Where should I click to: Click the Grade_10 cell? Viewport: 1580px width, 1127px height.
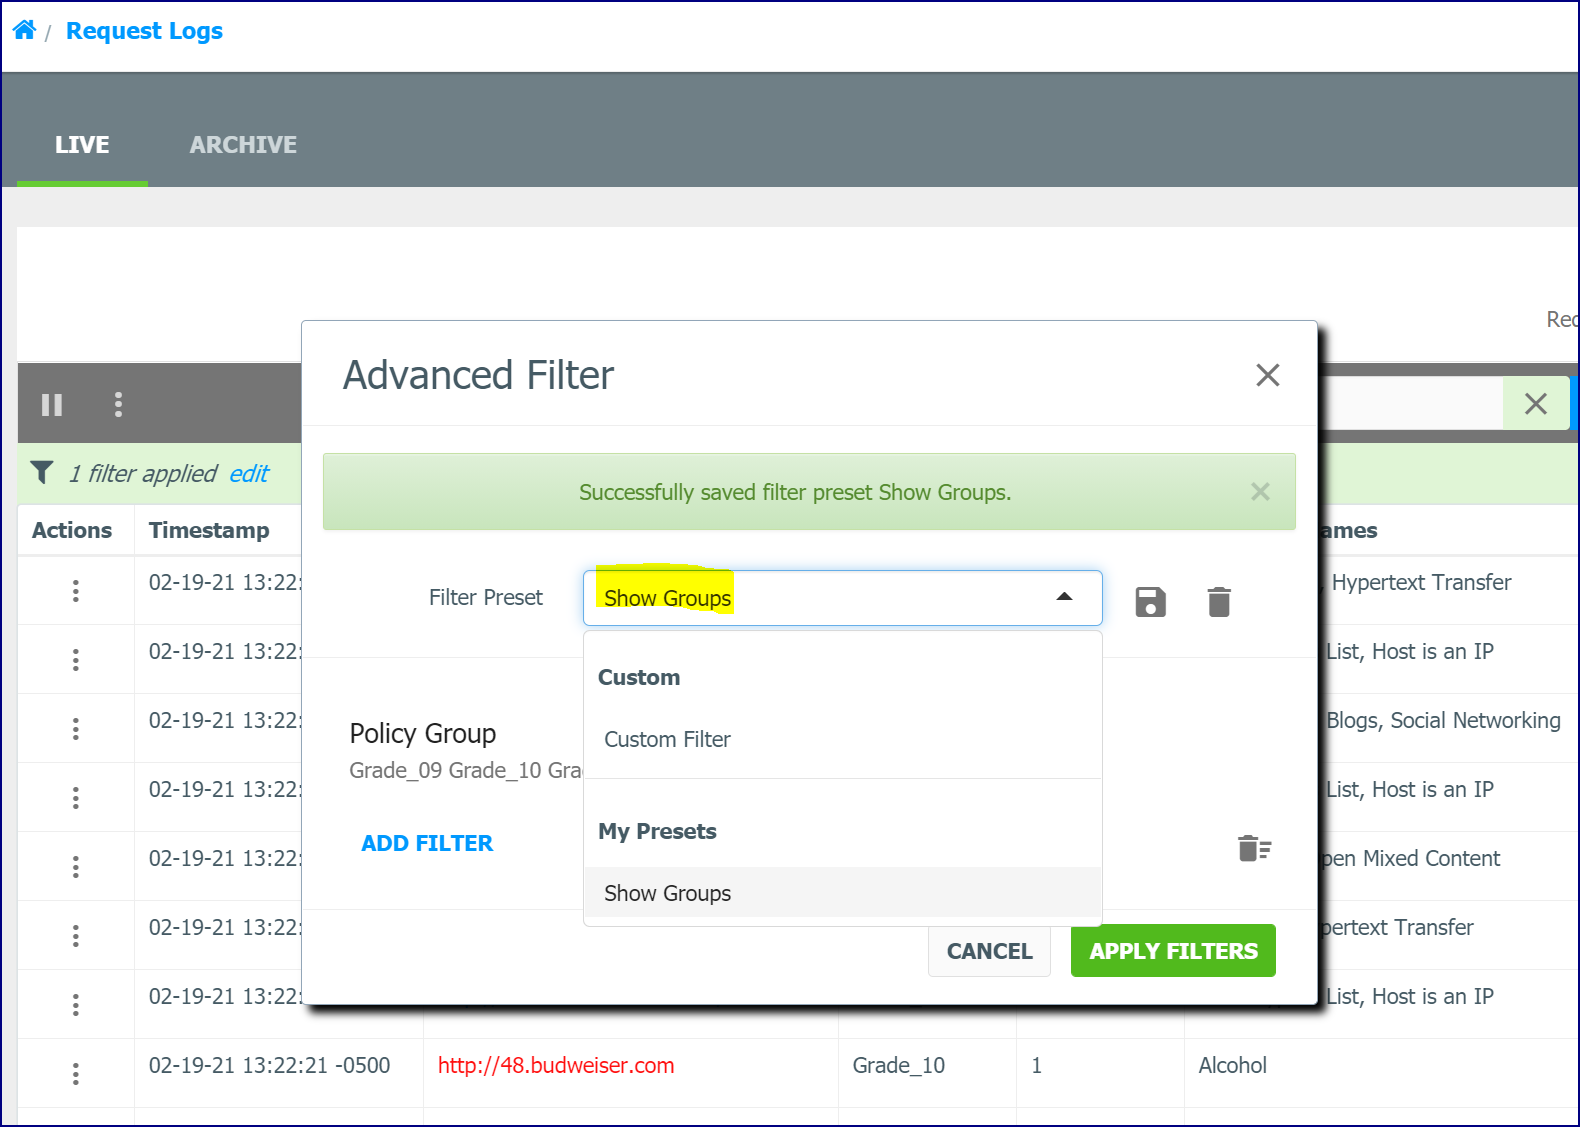898,1065
